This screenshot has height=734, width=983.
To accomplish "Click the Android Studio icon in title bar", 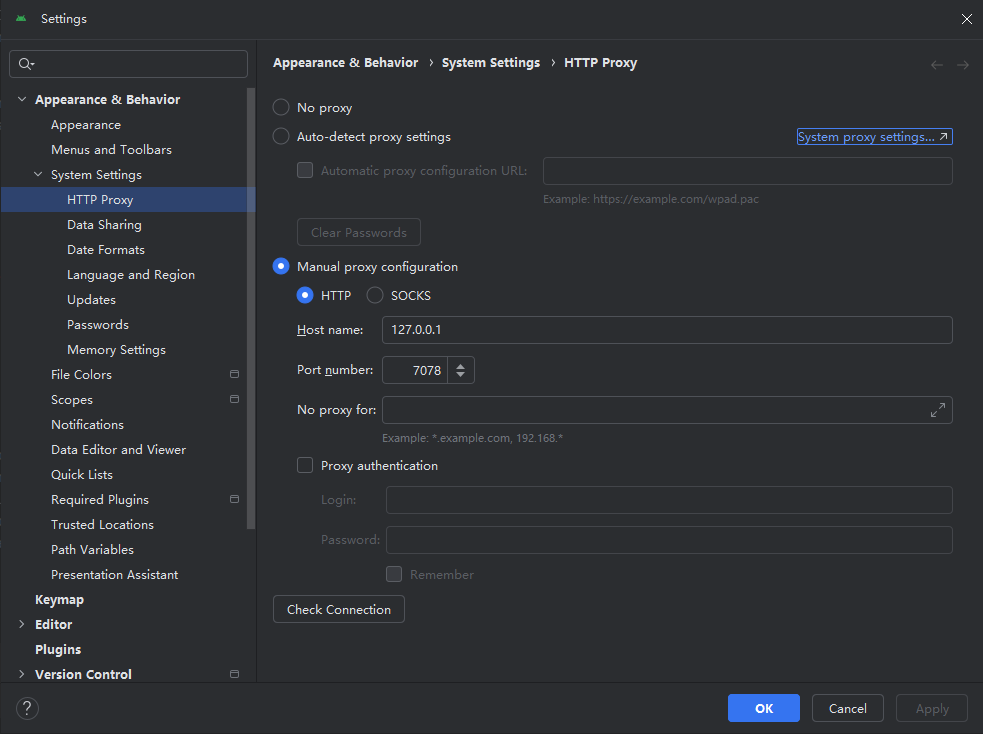I will tap(21, 19).
